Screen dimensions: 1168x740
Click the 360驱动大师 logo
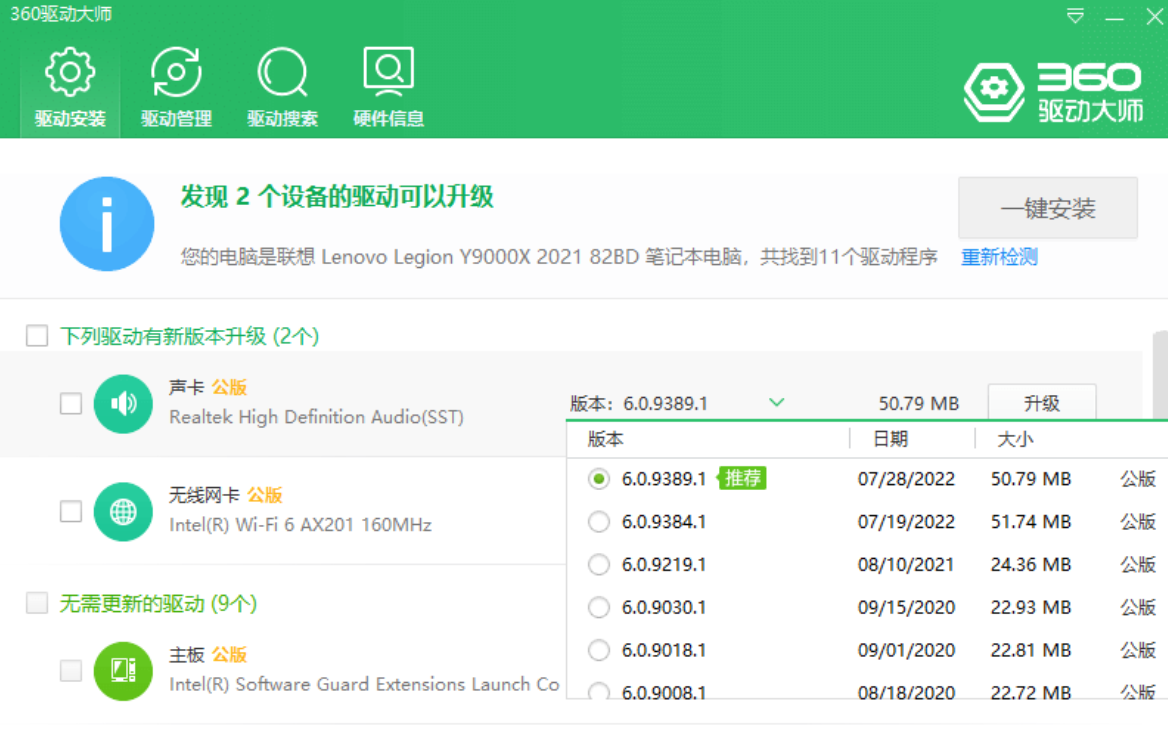click(1053, 92)
